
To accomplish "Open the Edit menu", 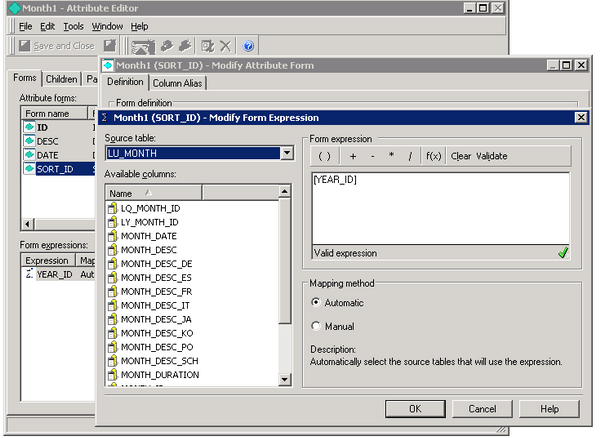I will tap(47, 26).
